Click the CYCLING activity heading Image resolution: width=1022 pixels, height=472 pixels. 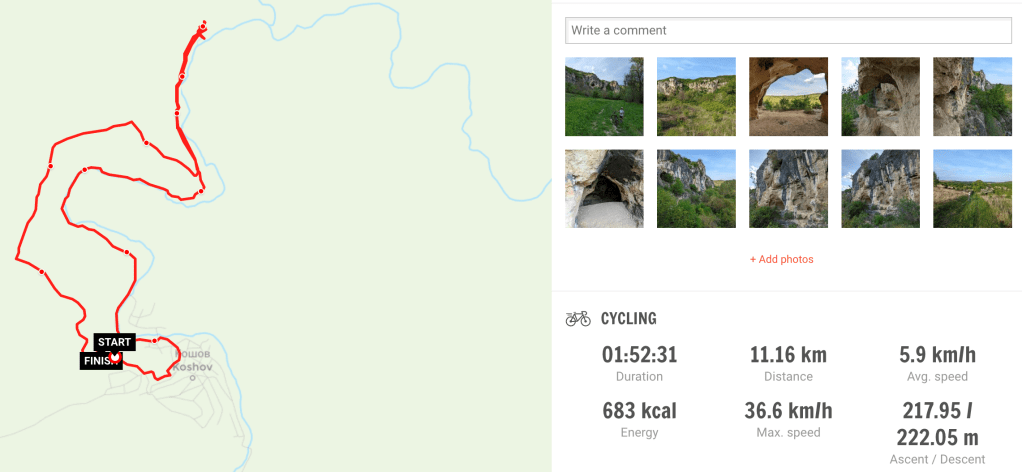click(x=628, y=319)
